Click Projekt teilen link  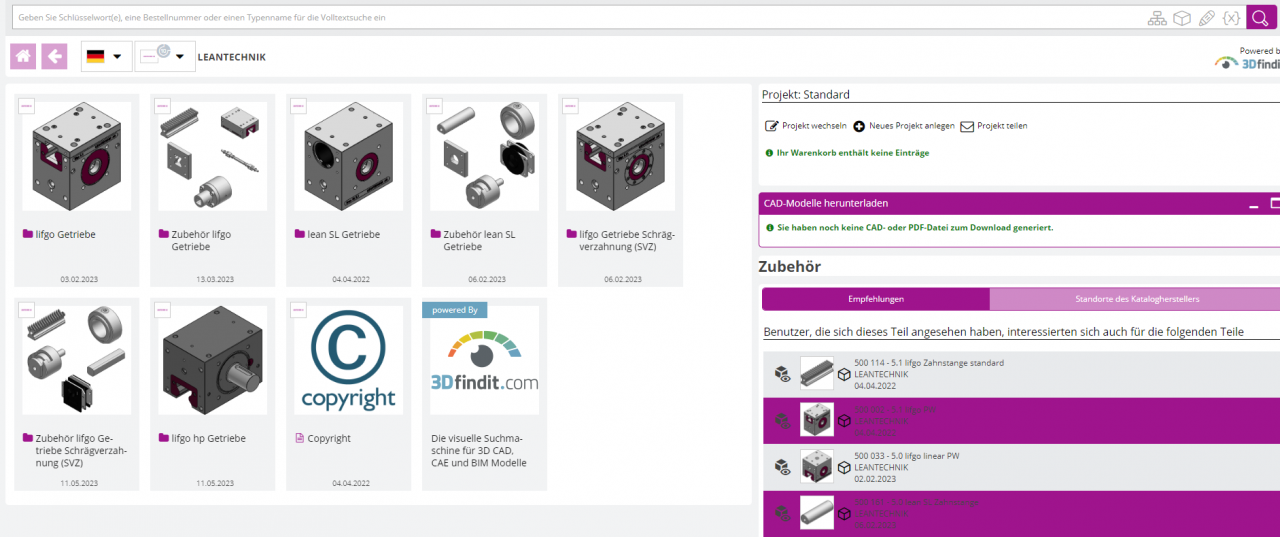993,126
